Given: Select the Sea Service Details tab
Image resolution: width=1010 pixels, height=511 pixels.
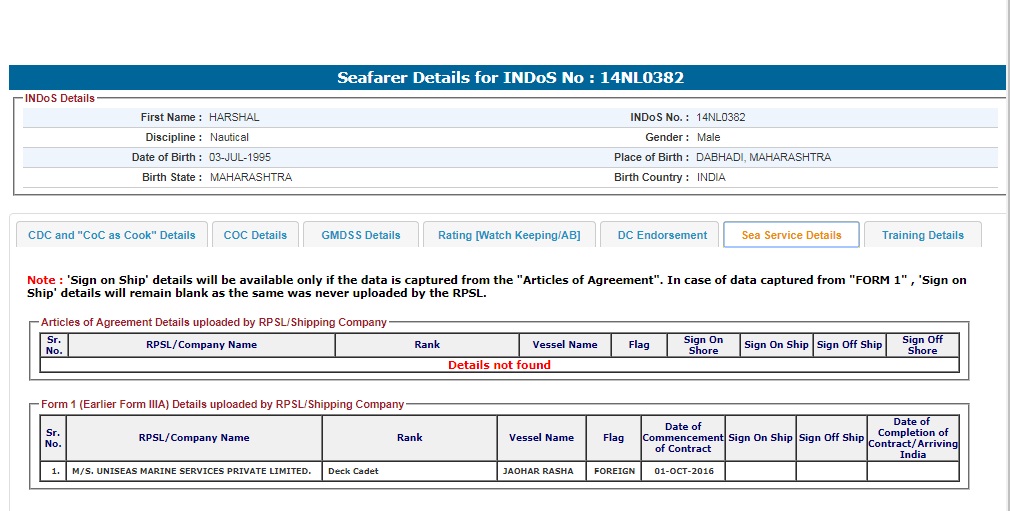Looking at the screenshot, I should pyautogui.click(x=791, y=235).
